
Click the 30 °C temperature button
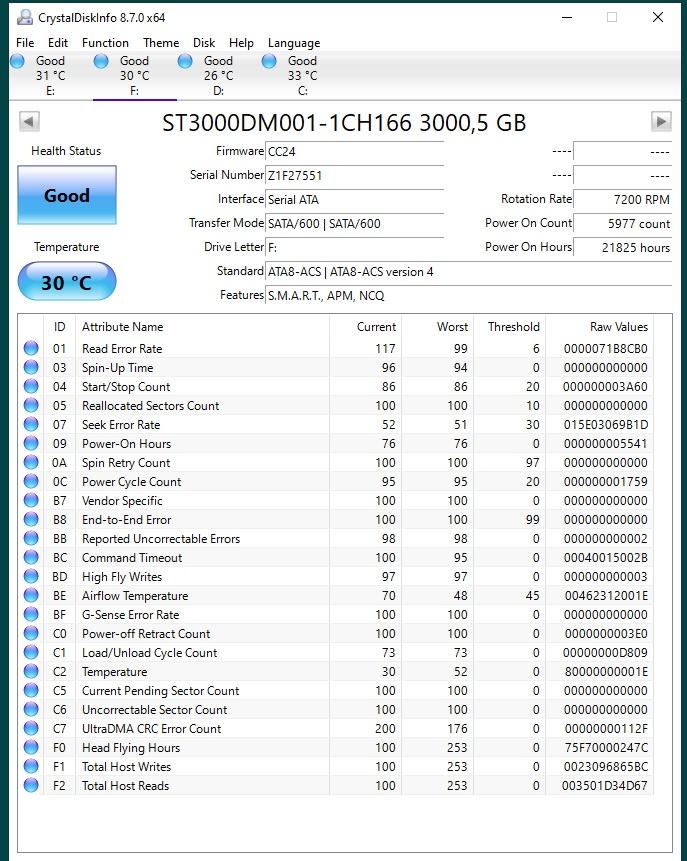pos(67,282)
